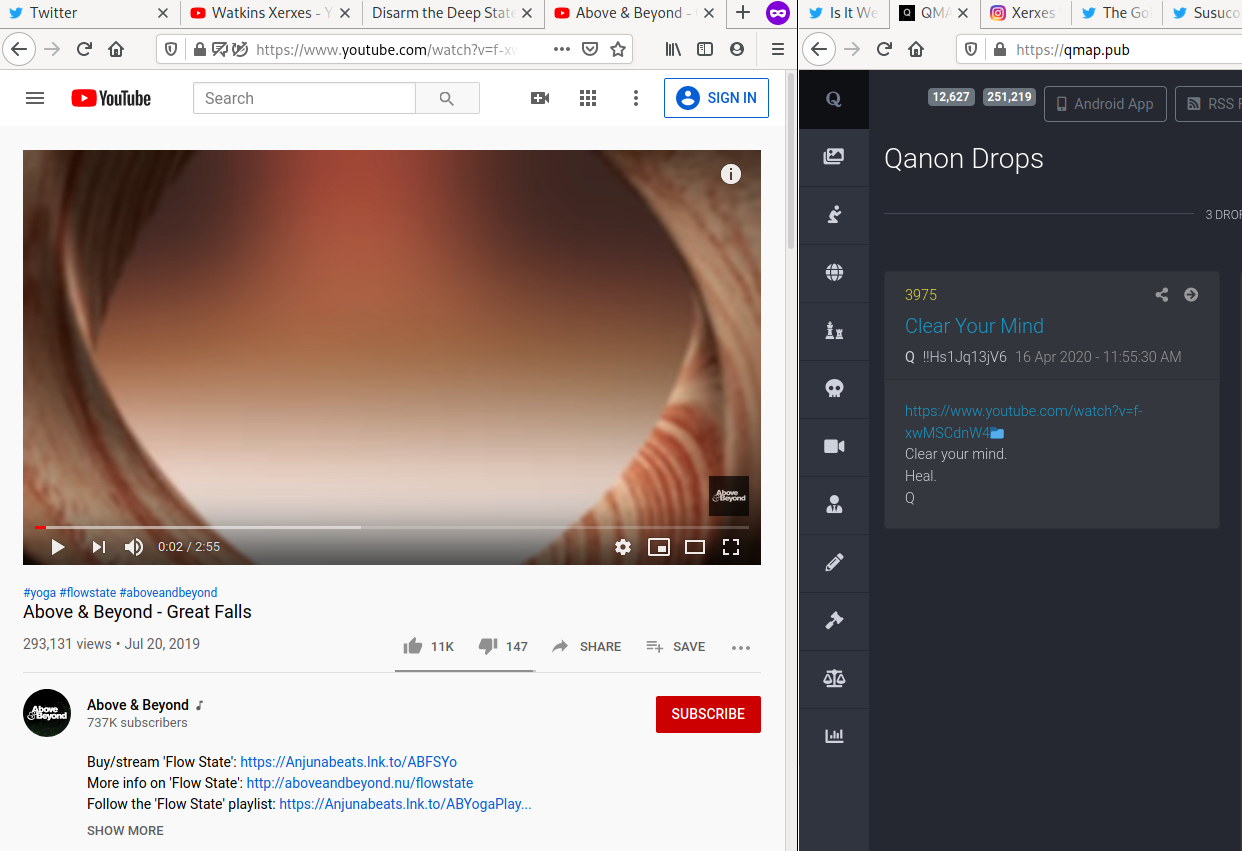This screenshot has width=1242, height=851.
Task: Open the Android App button on qmap
Action: (x=1105, y=104)
